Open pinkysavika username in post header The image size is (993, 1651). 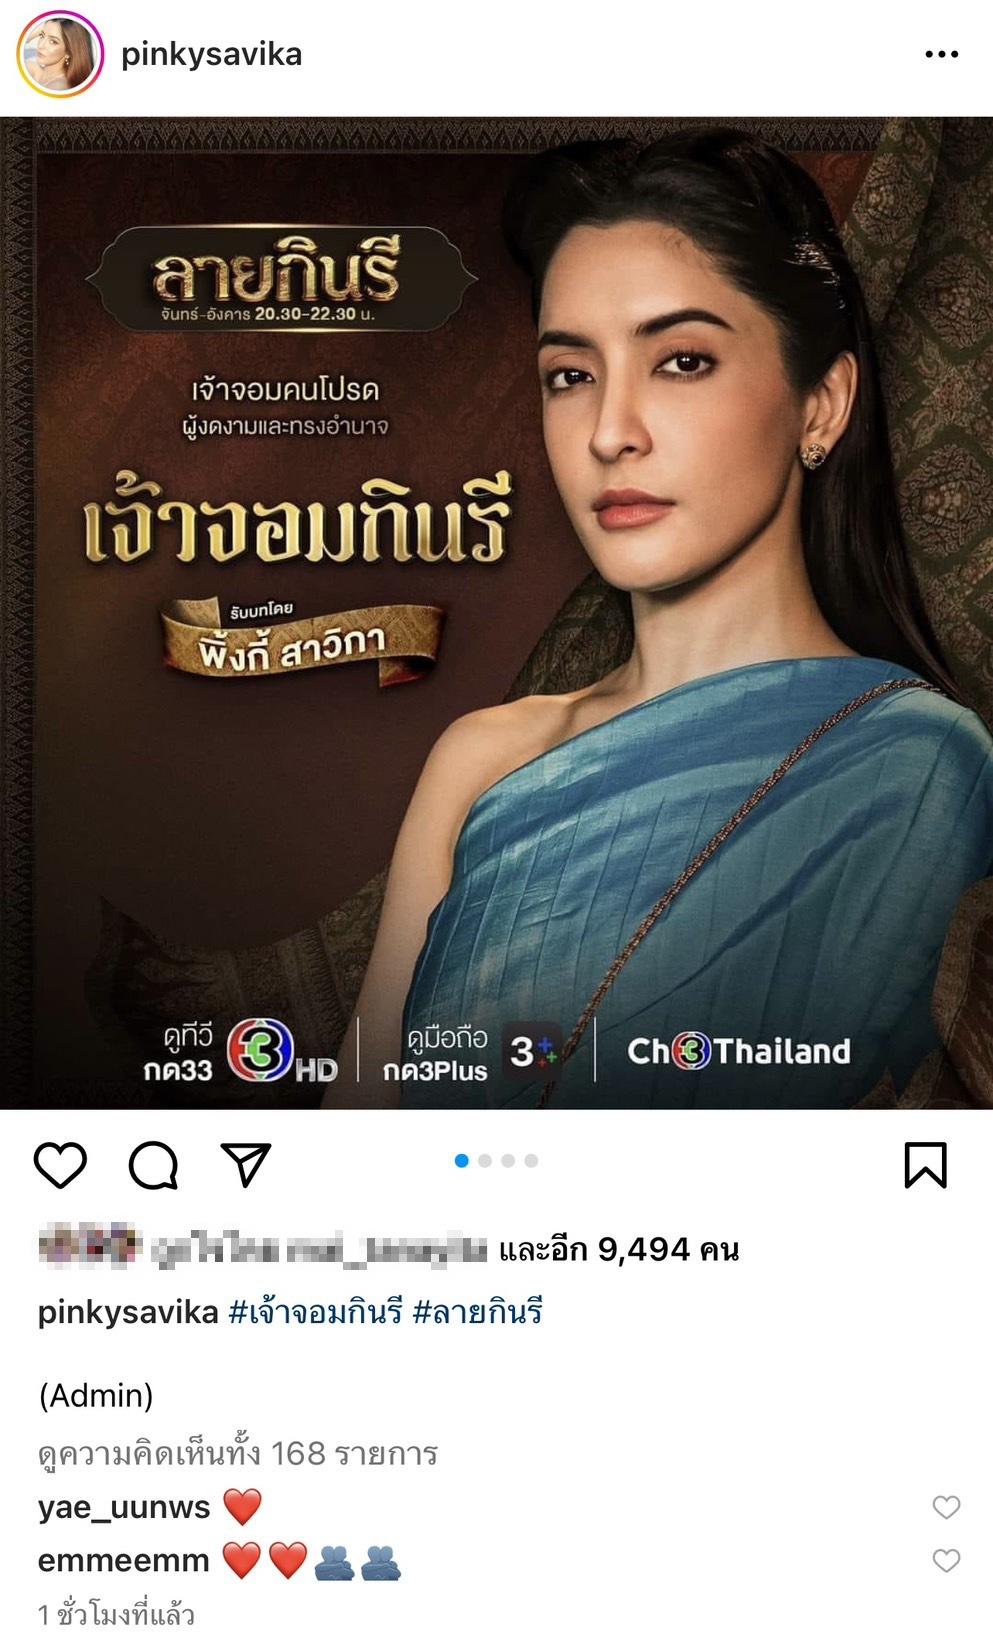tap(212, 54)
